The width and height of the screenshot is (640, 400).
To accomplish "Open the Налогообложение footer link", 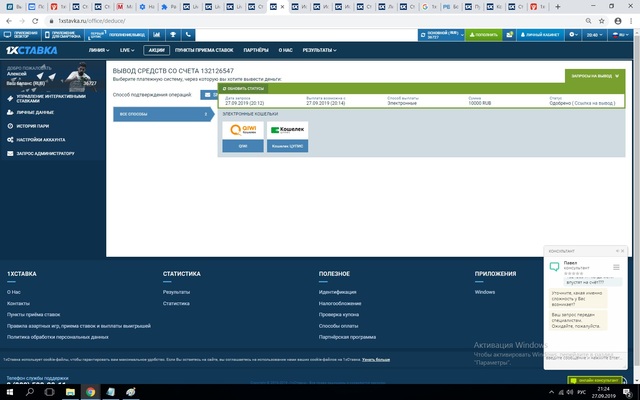I will [340, 304].
